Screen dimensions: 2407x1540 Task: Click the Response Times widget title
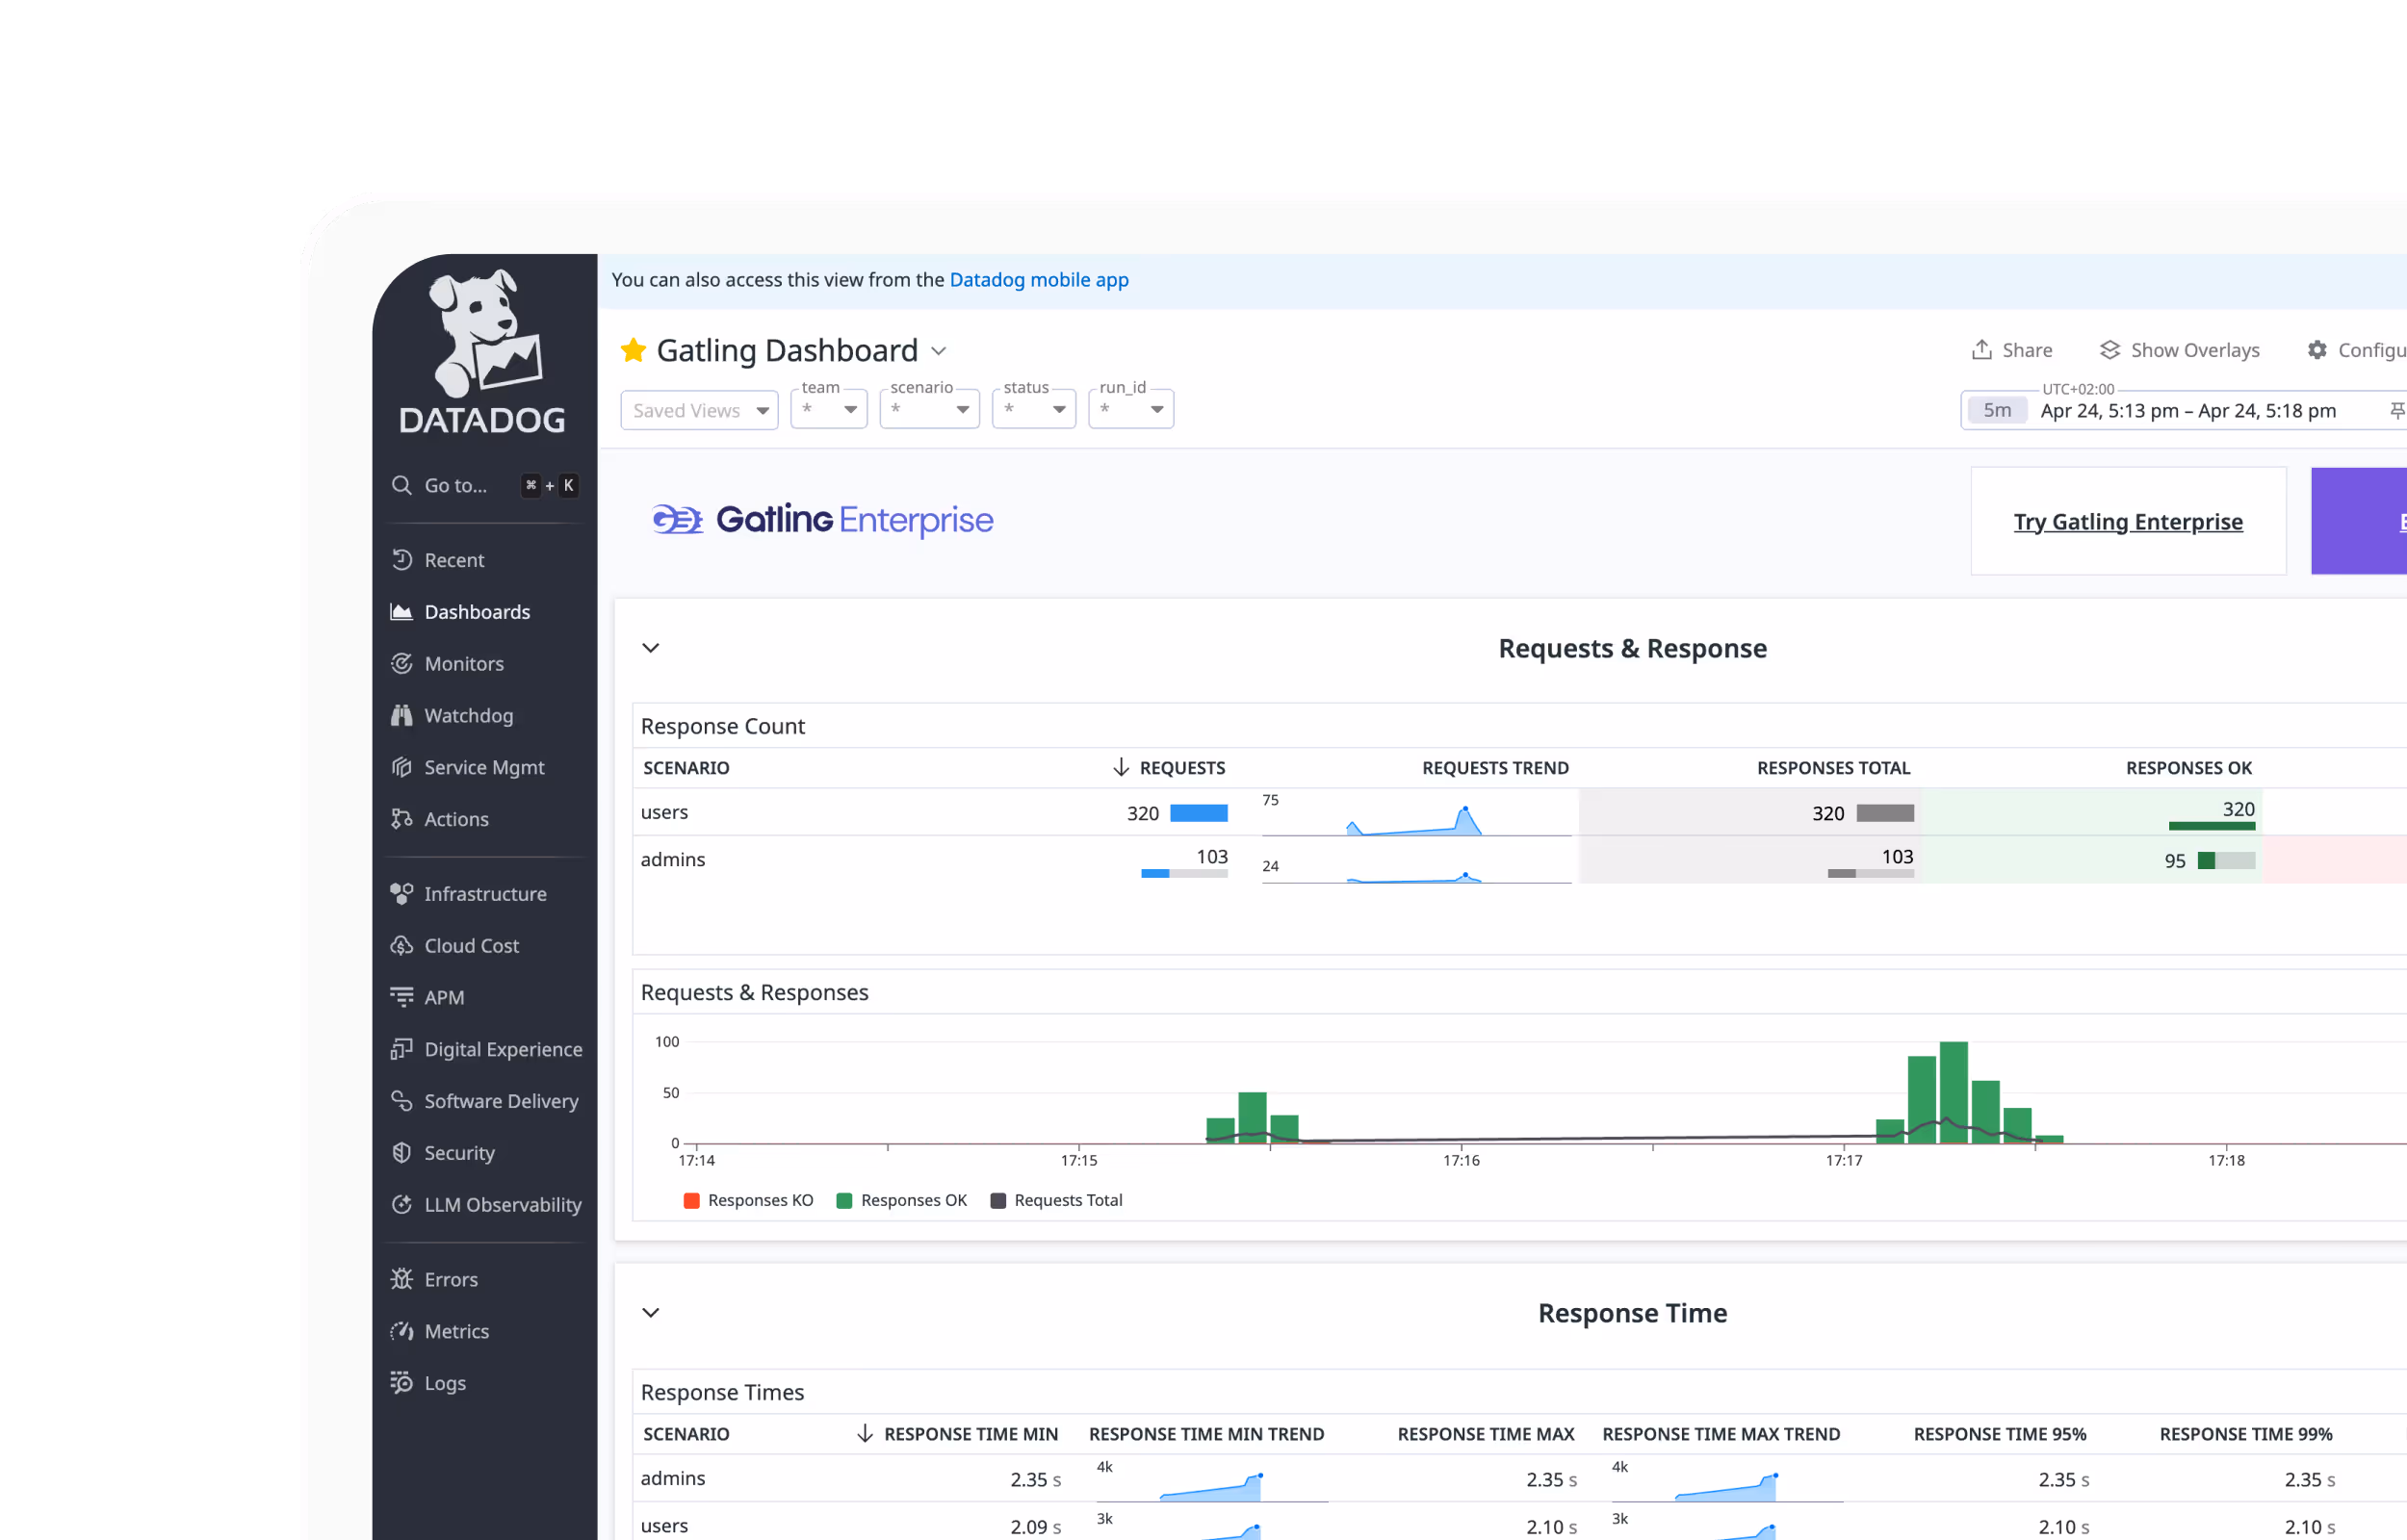click(722, 1392)
